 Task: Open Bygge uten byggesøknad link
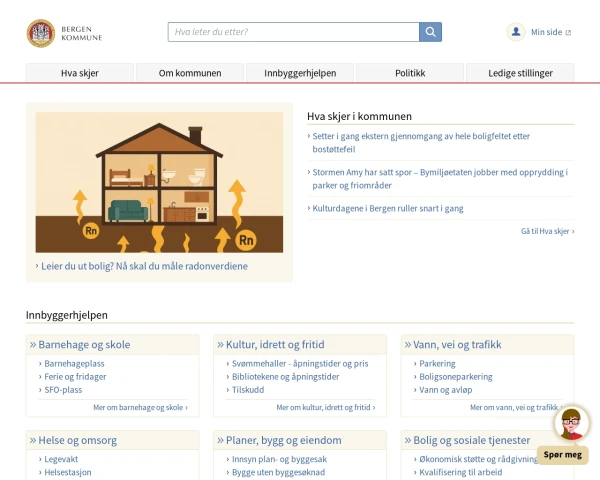click(278, 472)
